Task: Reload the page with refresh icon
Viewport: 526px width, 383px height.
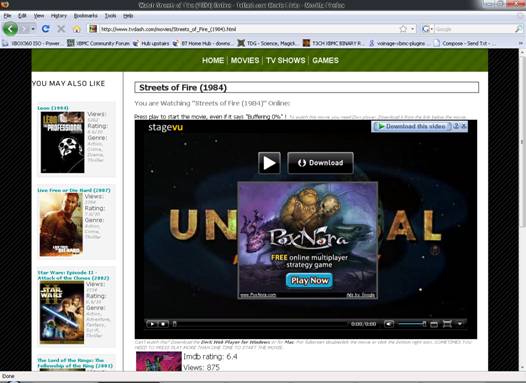Action: (x=46, y=29)
